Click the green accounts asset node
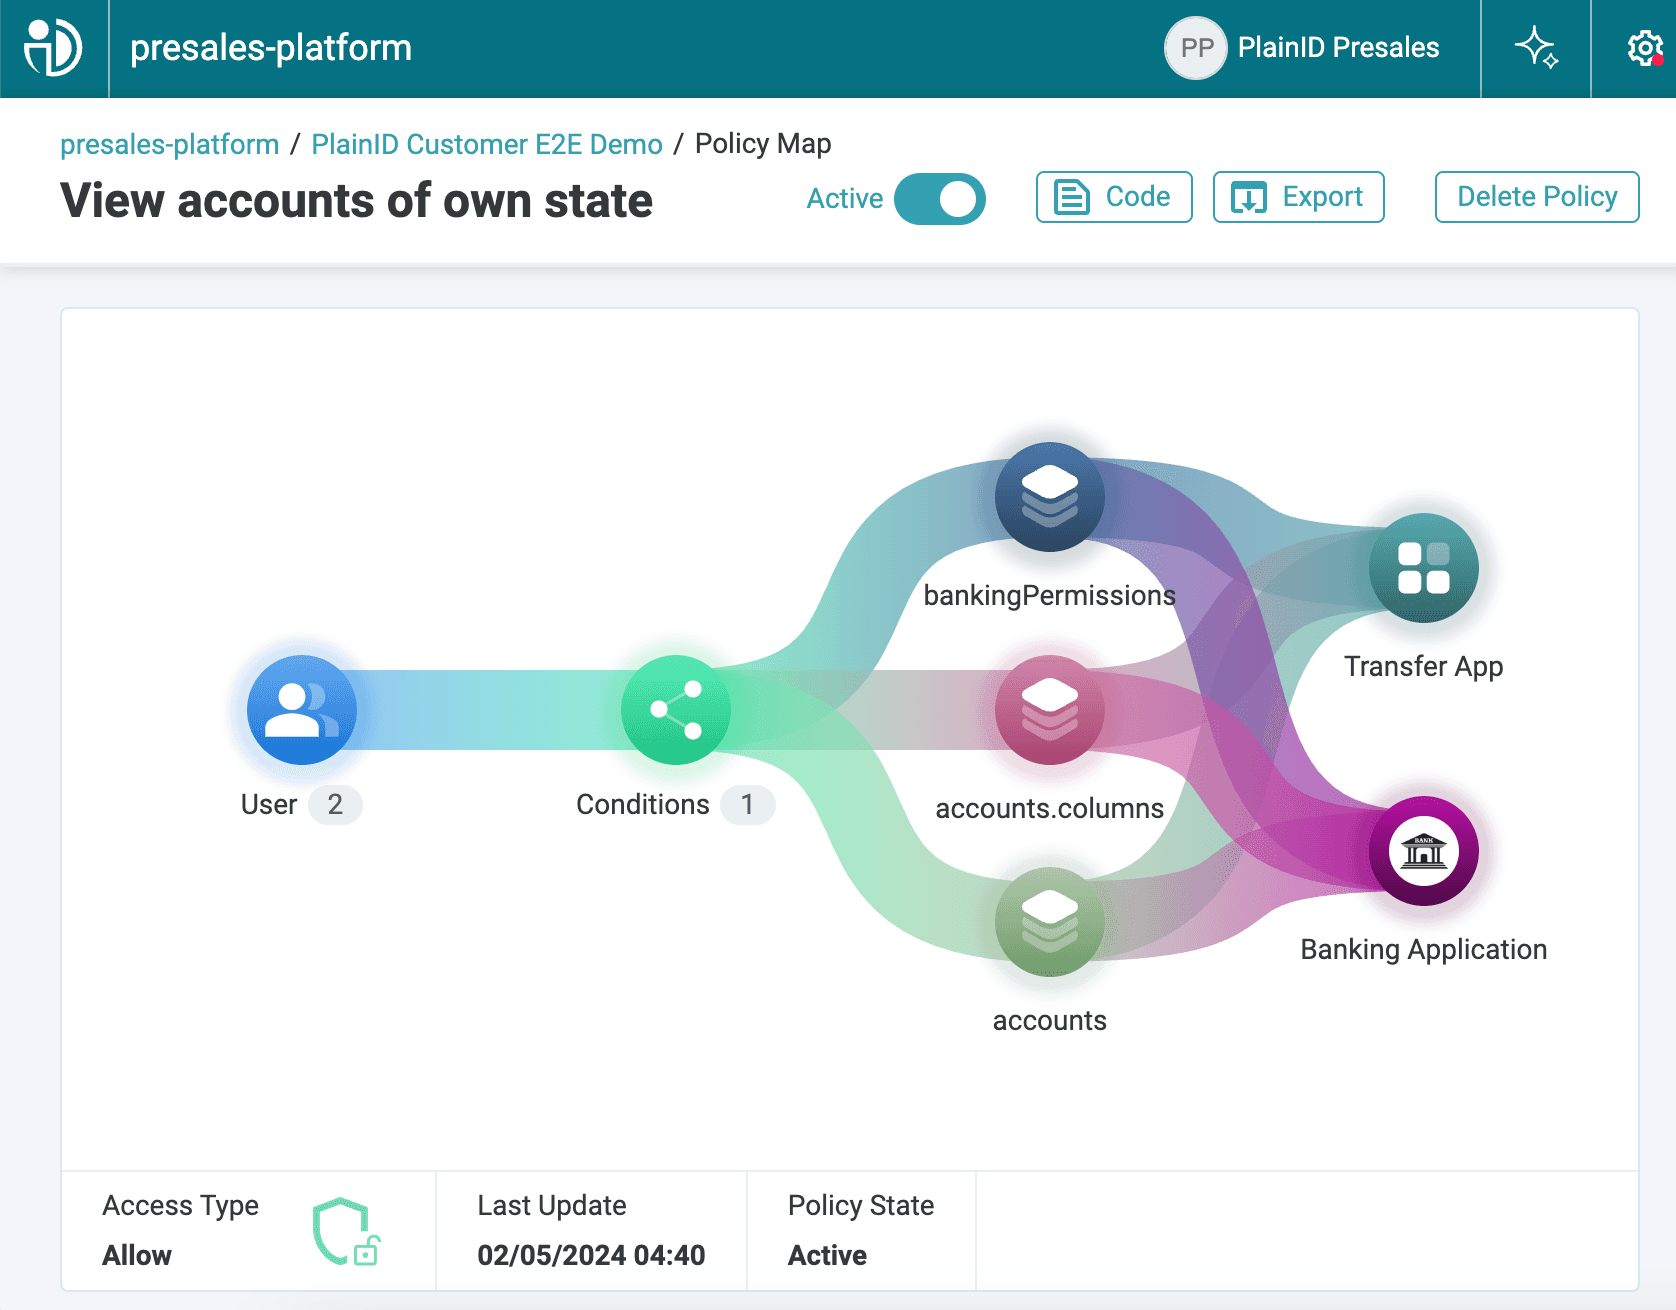1676x1310 pixels. click(1050, 922)
